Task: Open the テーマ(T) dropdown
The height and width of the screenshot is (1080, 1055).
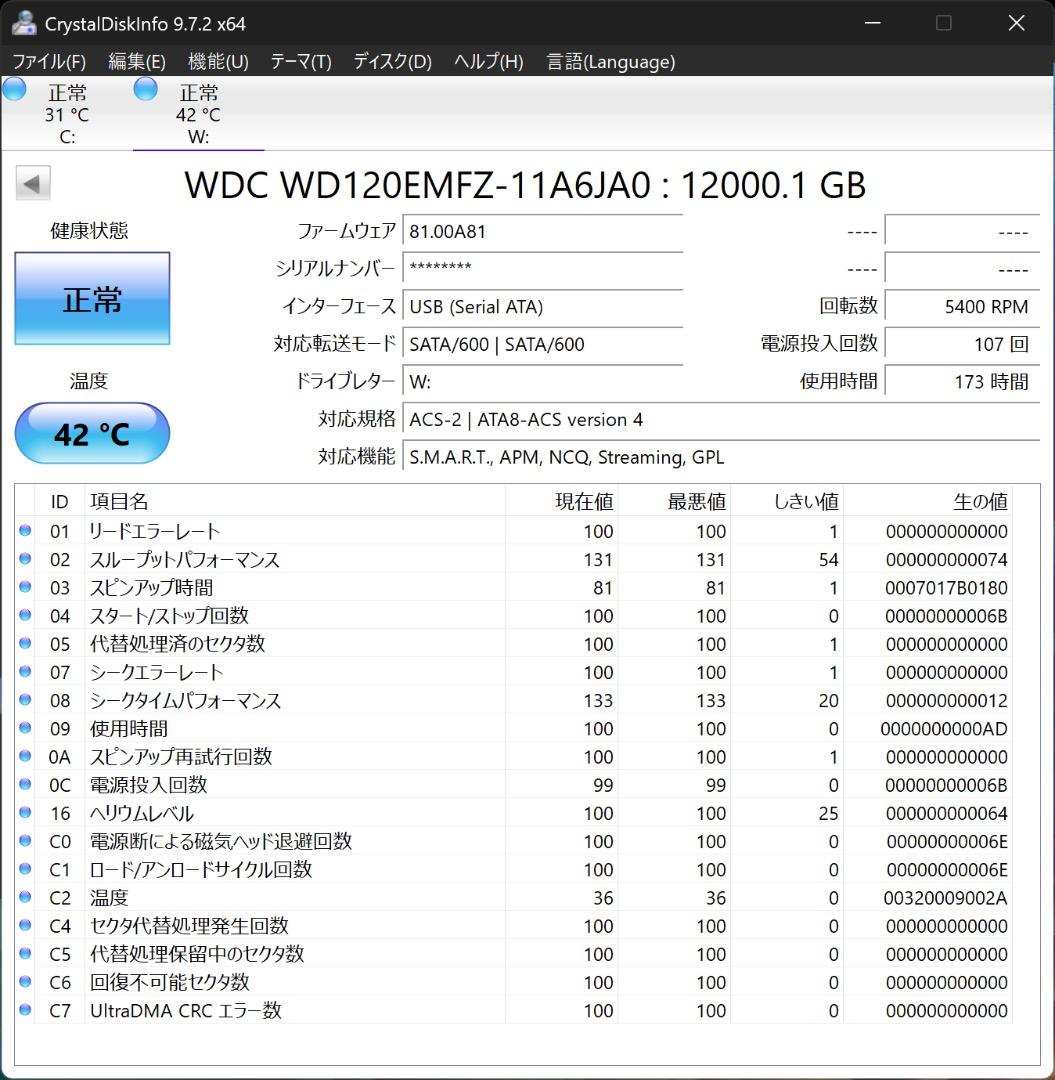Action: coord(299,62)
